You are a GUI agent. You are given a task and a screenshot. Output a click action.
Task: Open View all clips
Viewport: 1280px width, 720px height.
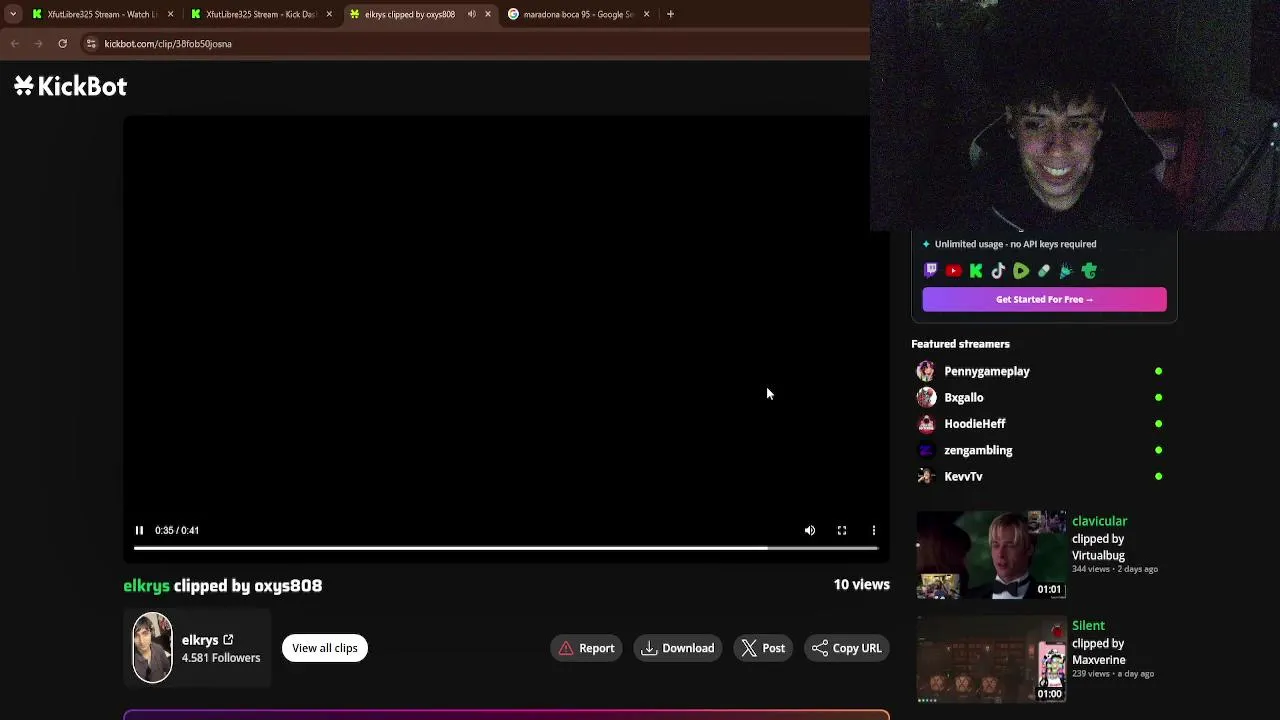(x=324, y=648)
